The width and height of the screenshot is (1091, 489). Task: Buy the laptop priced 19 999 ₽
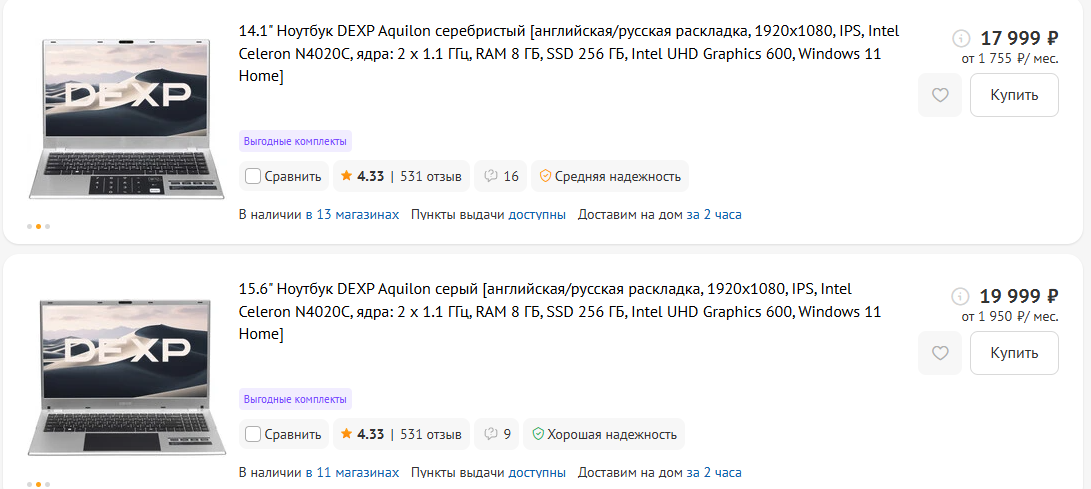point(1014,353)
